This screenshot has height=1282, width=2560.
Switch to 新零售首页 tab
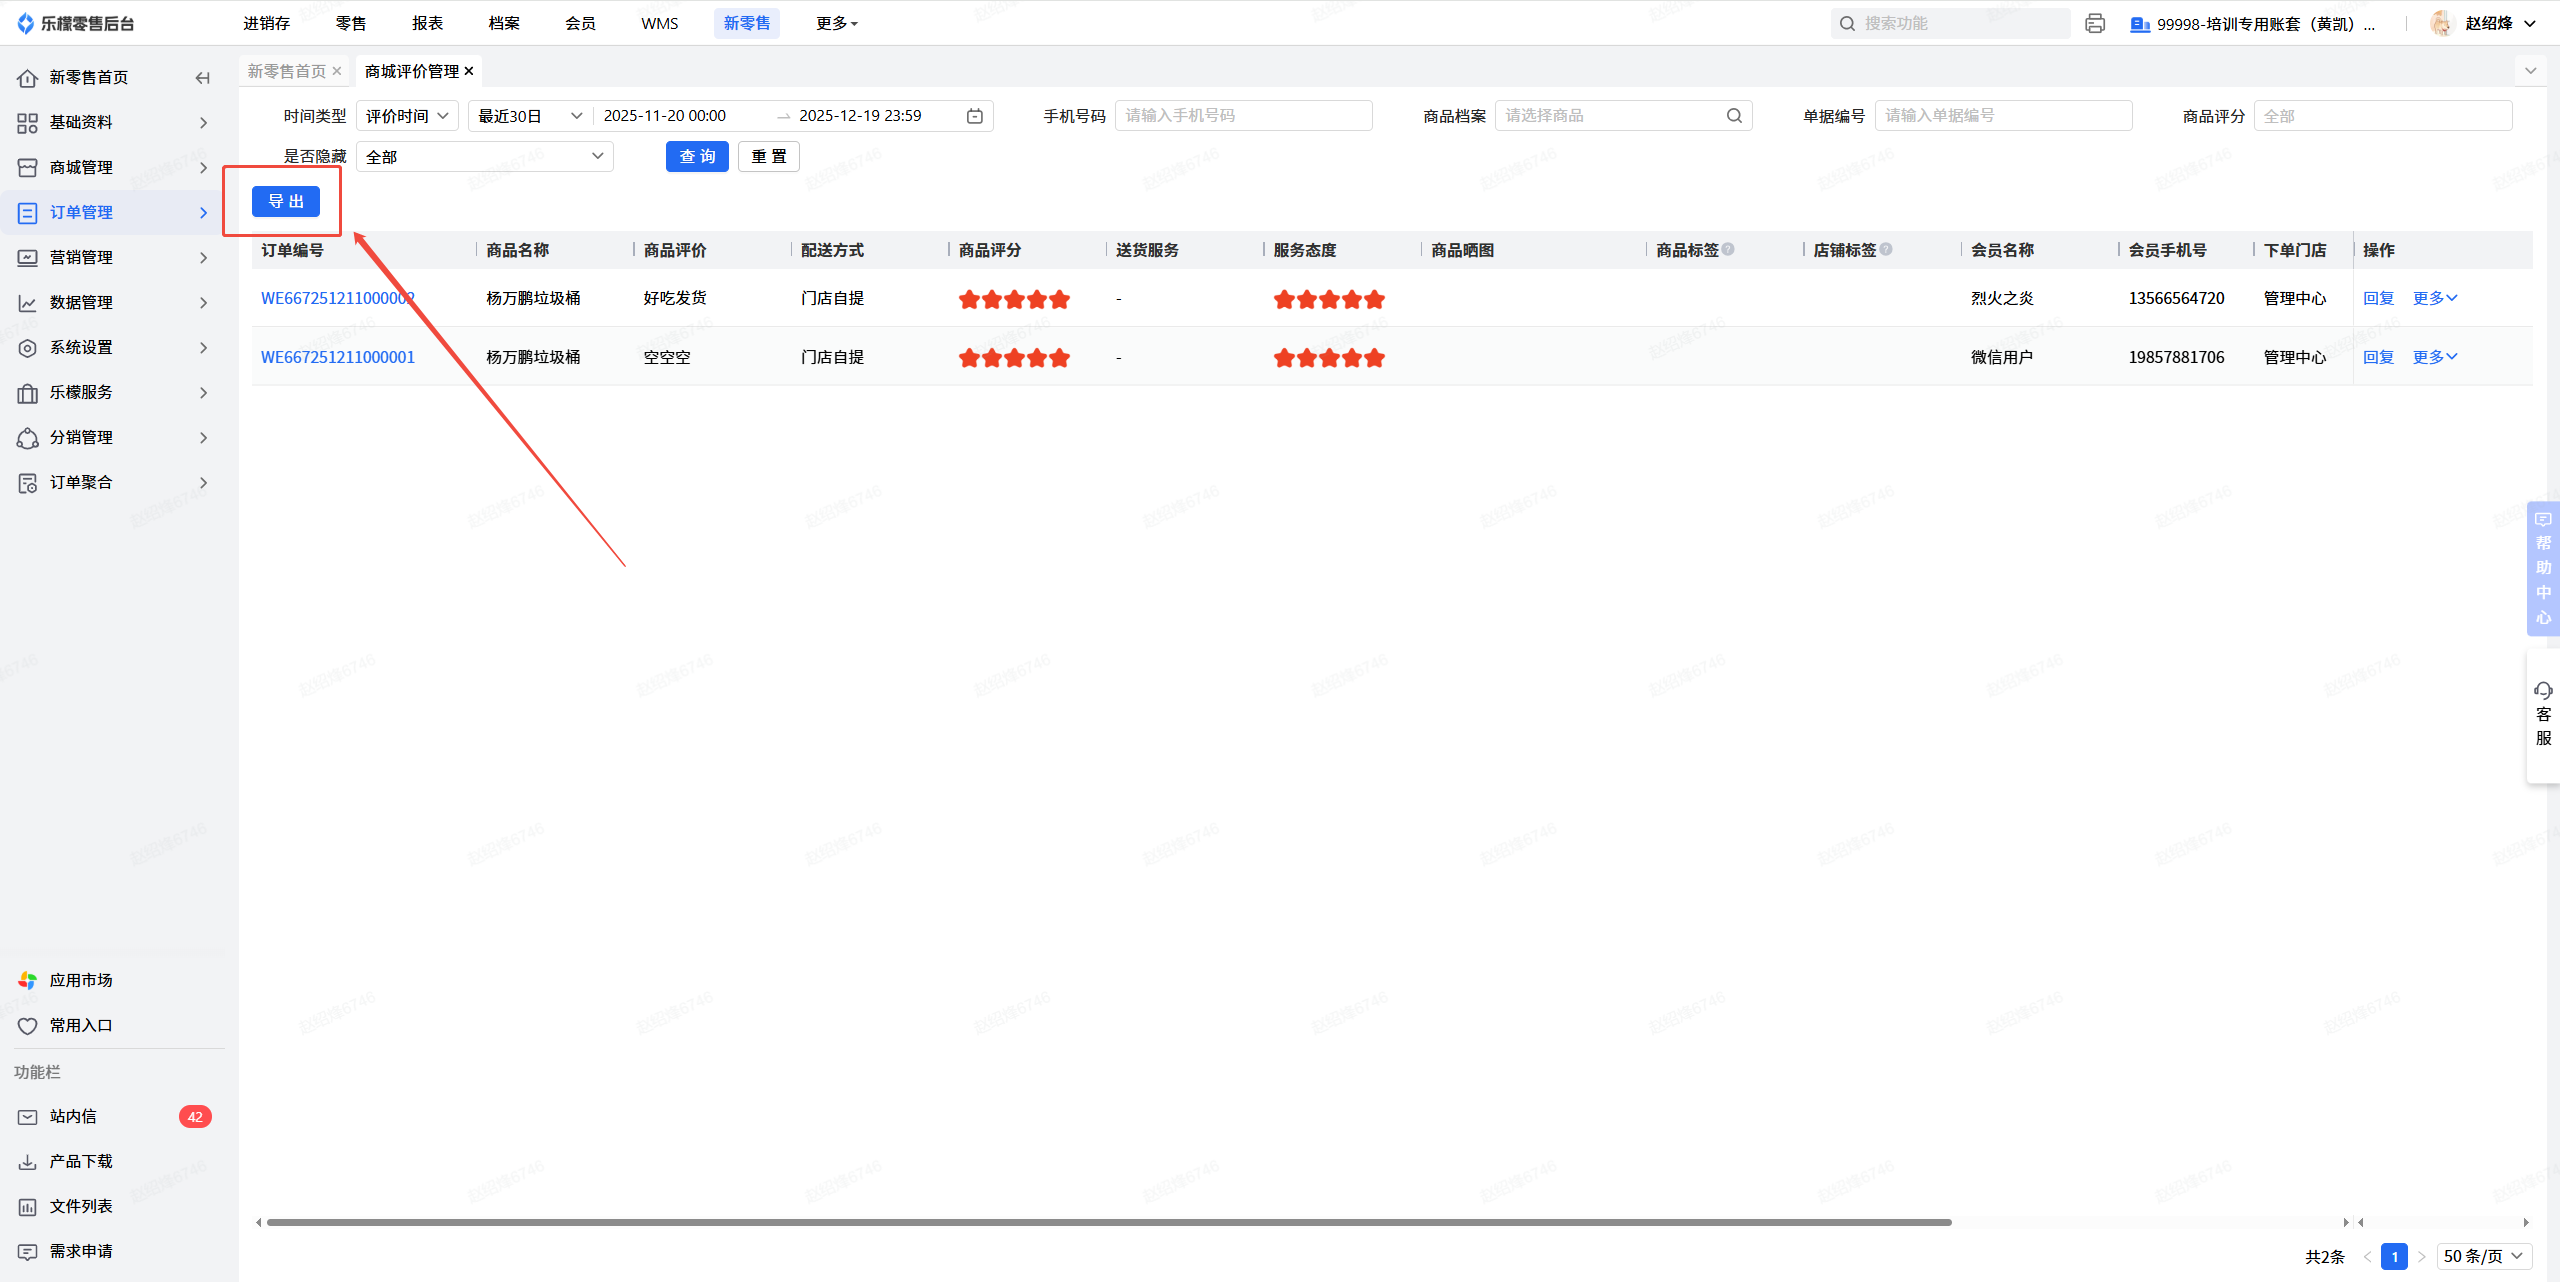(287, 71)
